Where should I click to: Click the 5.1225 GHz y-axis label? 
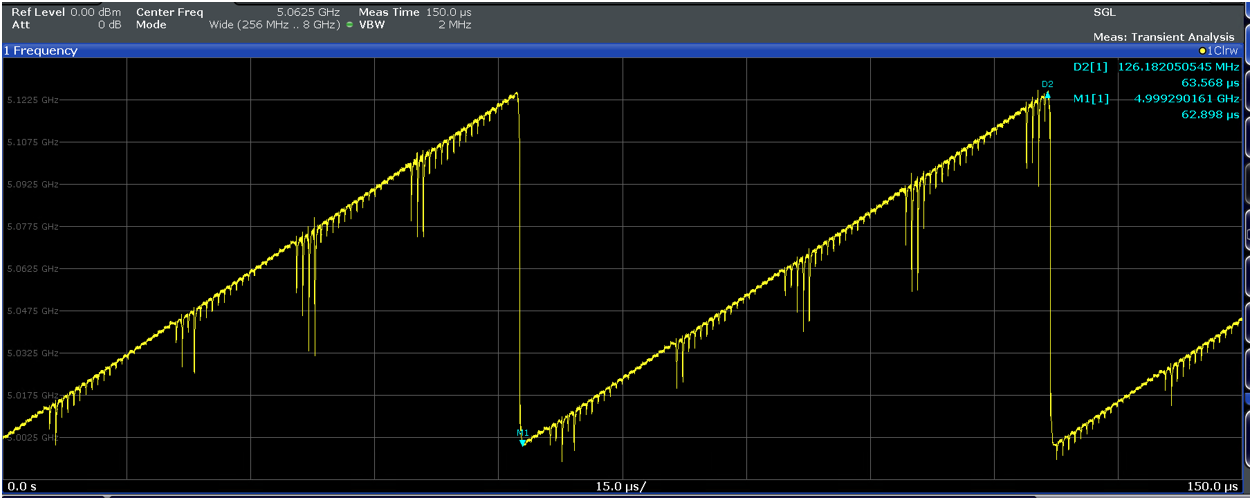pos(32,101)
